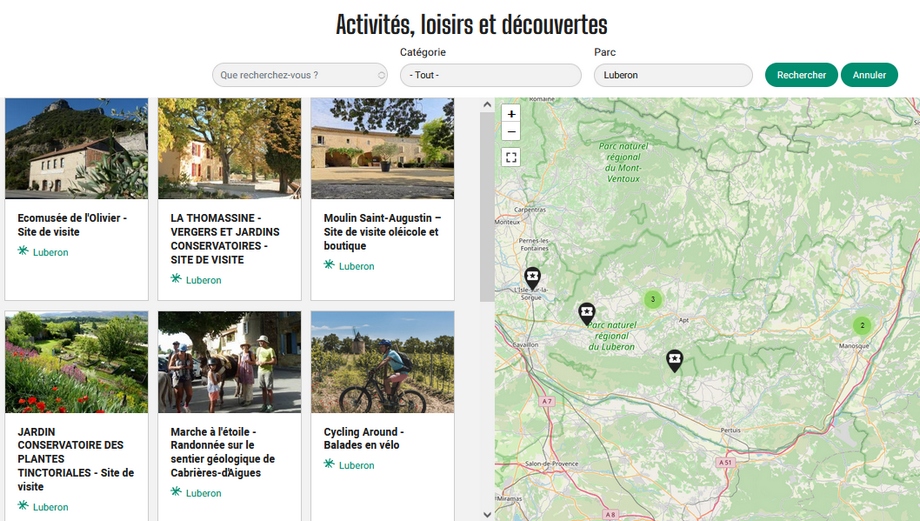Click the Salon-de-Provence label on map

[552, 464]
